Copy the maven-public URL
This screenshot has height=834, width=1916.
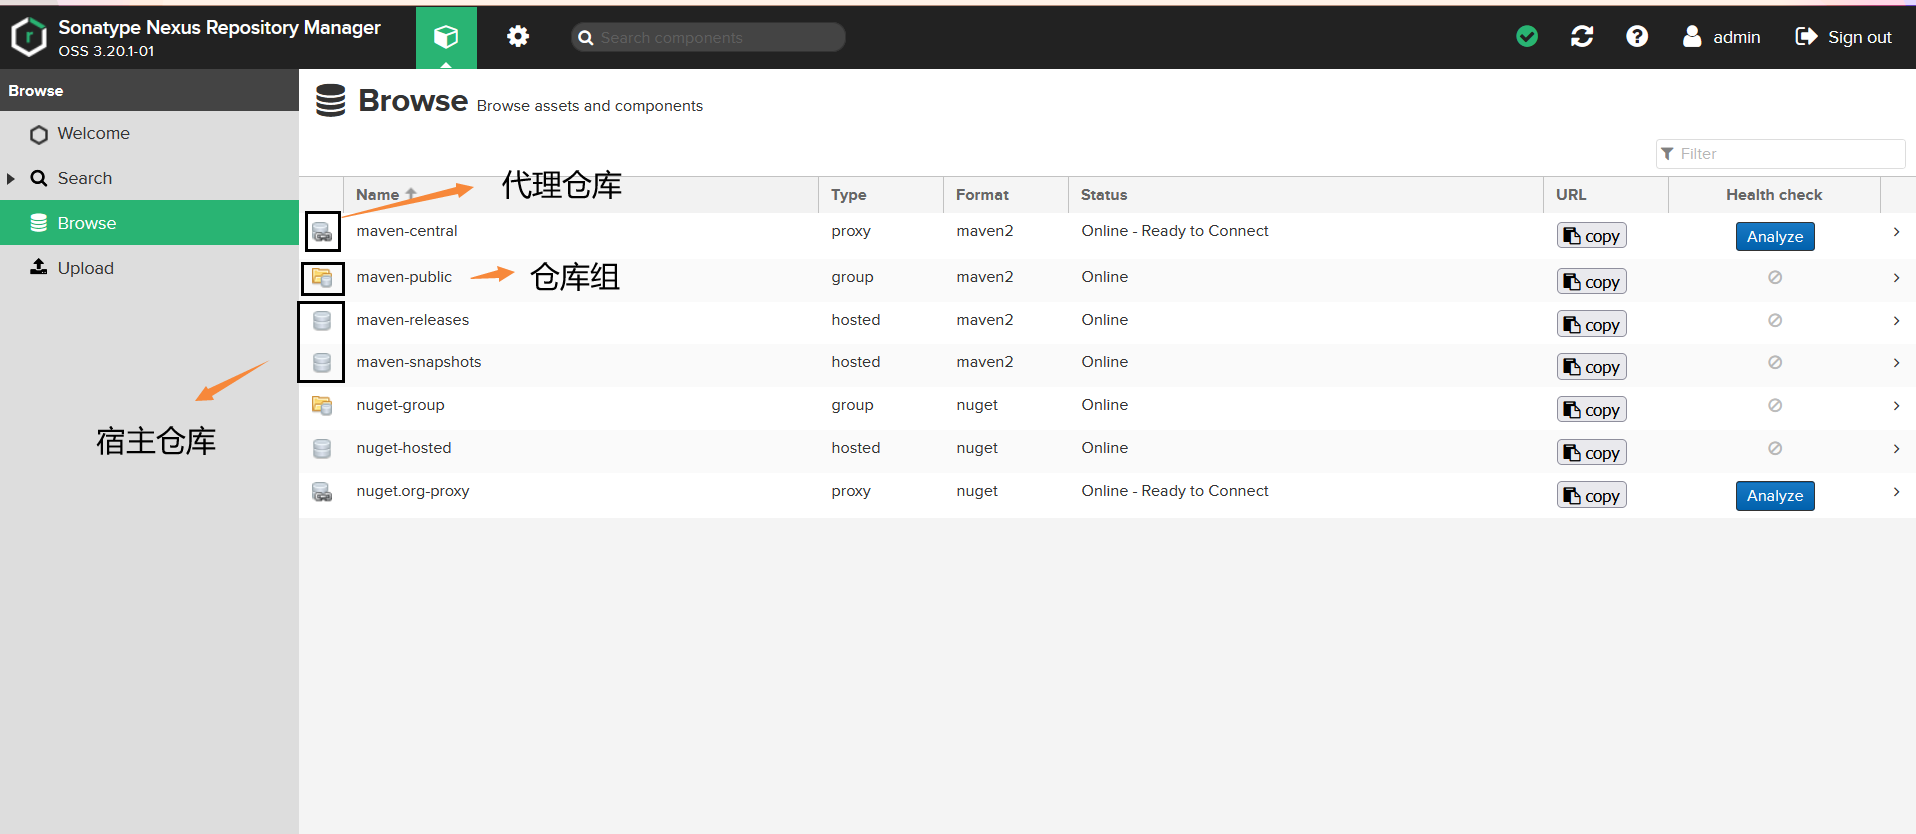1592,282
